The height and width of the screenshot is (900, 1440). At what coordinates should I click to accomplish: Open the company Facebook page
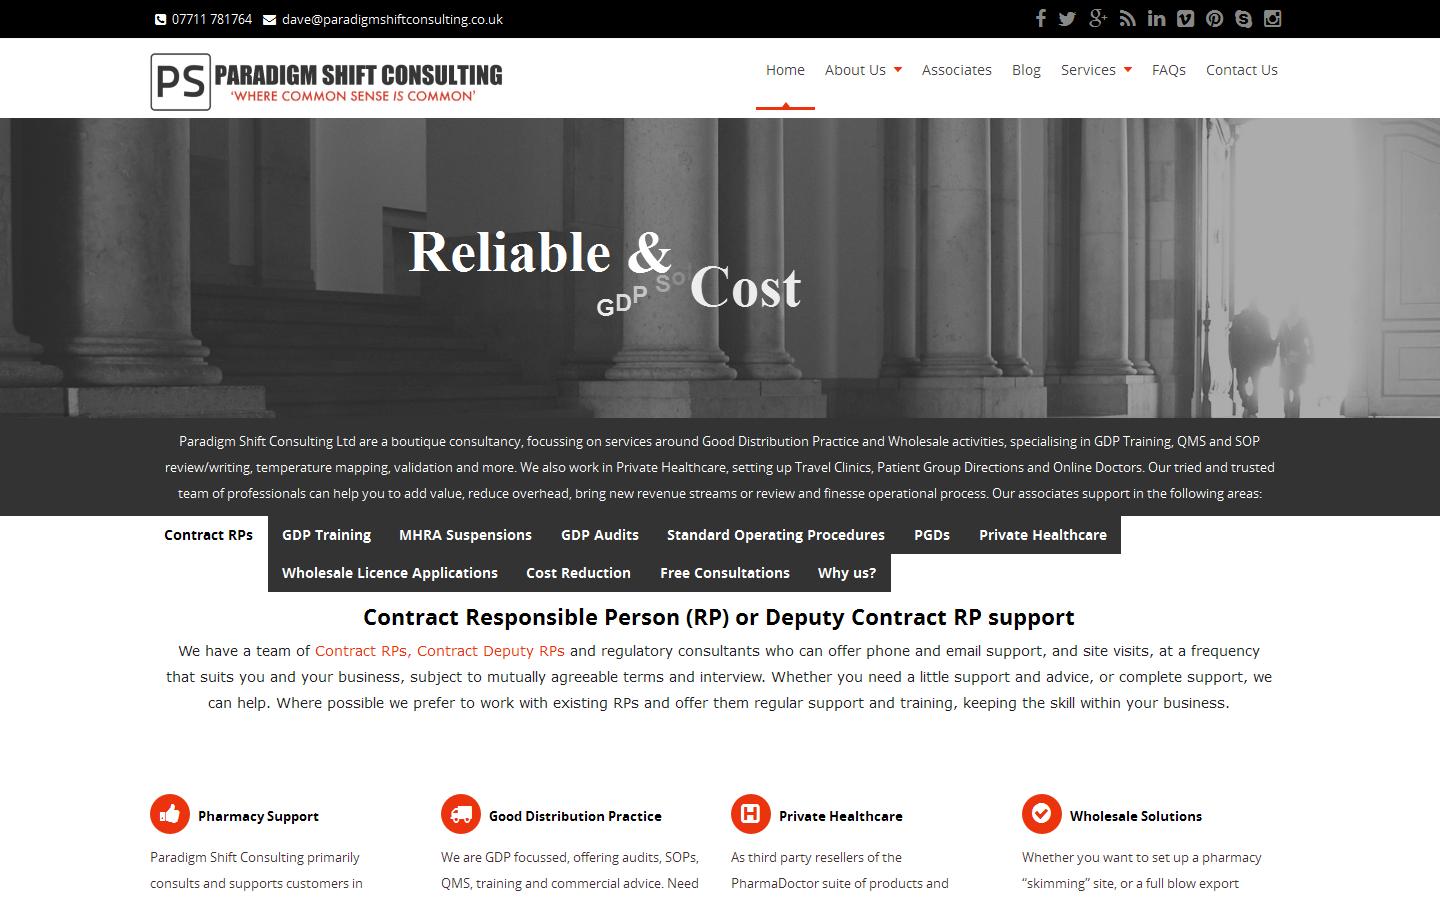pyautogui.click(x=1040, y=18)
